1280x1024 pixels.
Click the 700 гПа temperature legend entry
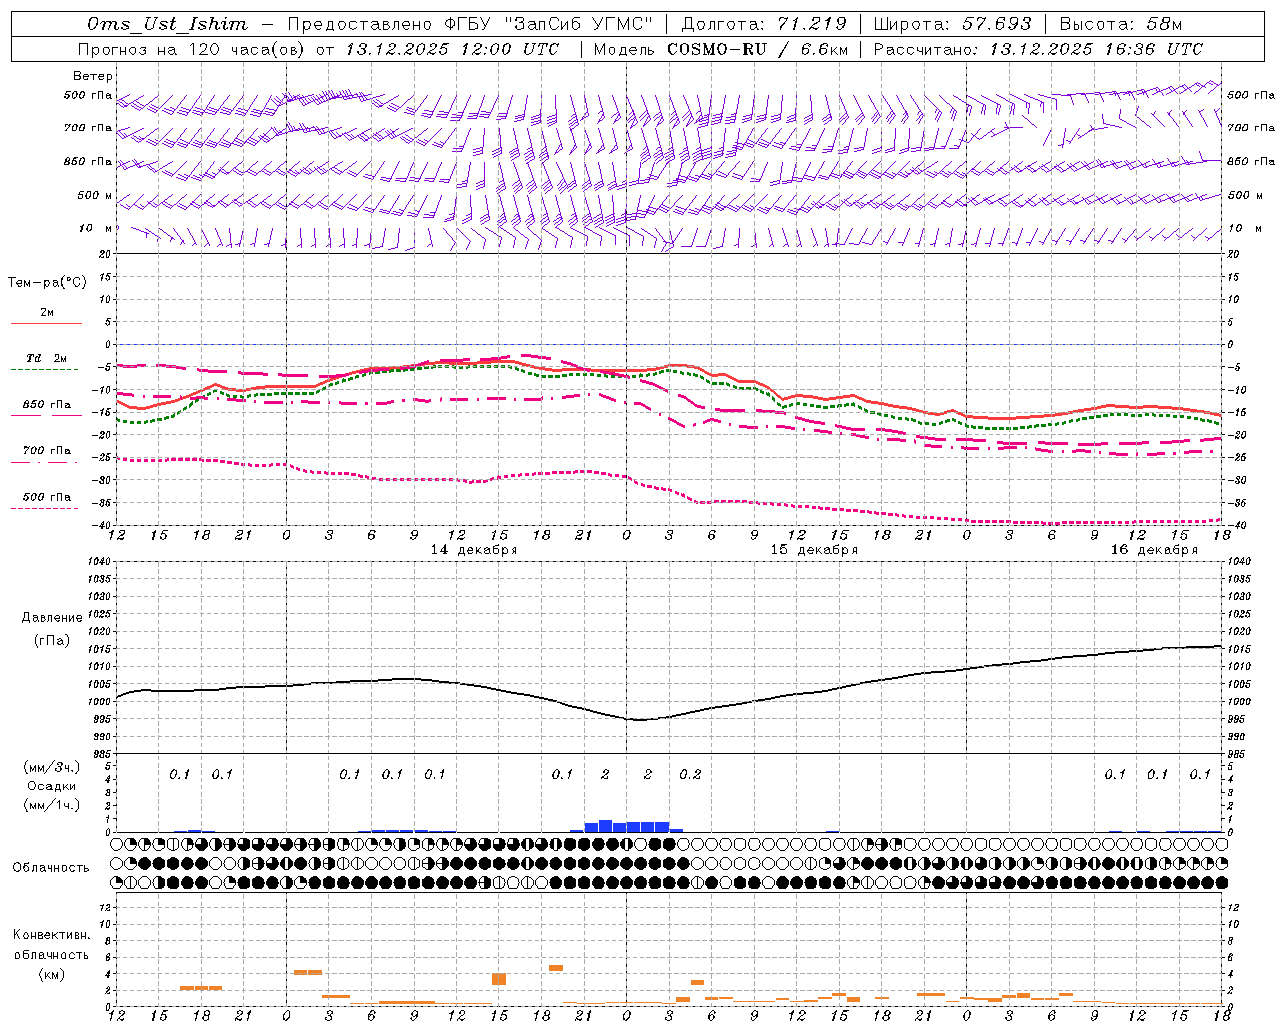(x=47, y=451)
